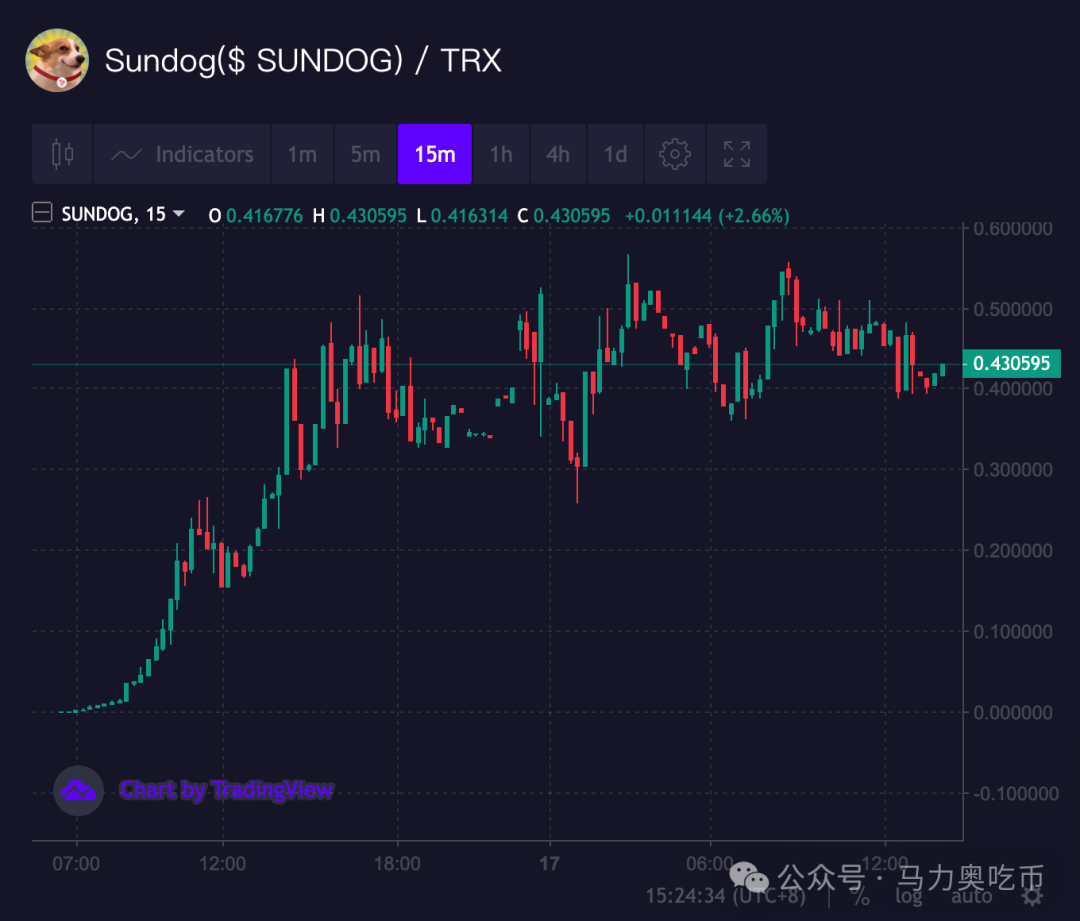Click the date label 17 on time axis
Screen dimensions: 1080x921
coord(550,863)
